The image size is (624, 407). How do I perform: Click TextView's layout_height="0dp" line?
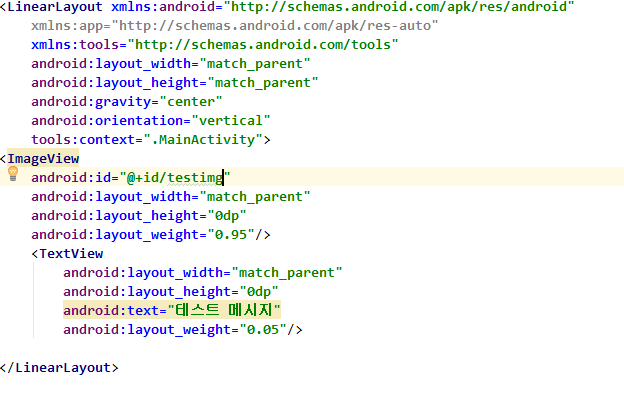pyautogui.click(x=171, y=292)
